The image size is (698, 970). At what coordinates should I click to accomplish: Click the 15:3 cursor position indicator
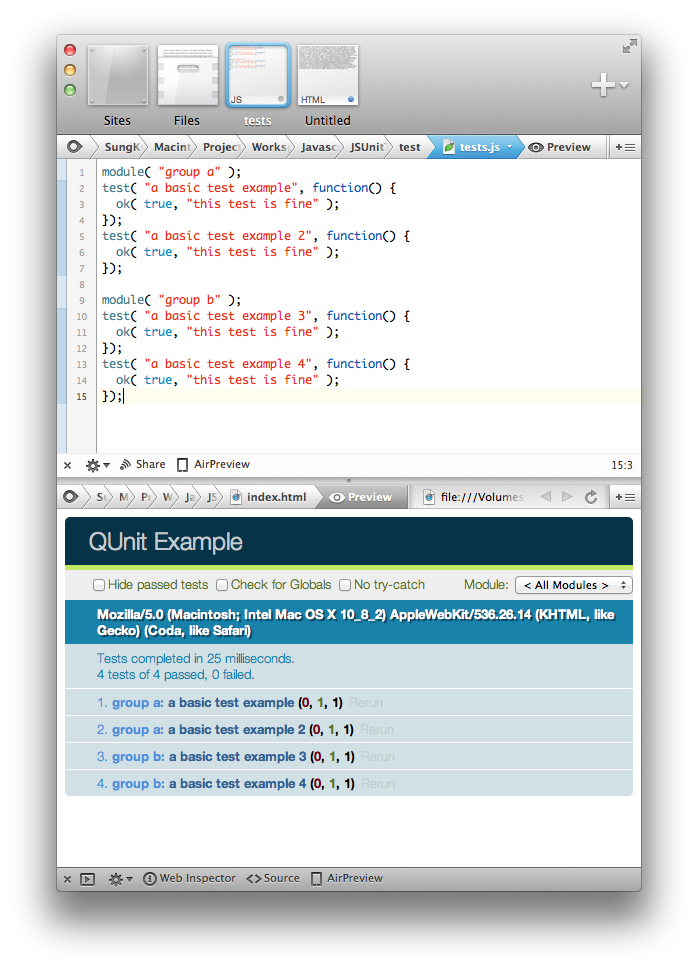click(622, 465)
